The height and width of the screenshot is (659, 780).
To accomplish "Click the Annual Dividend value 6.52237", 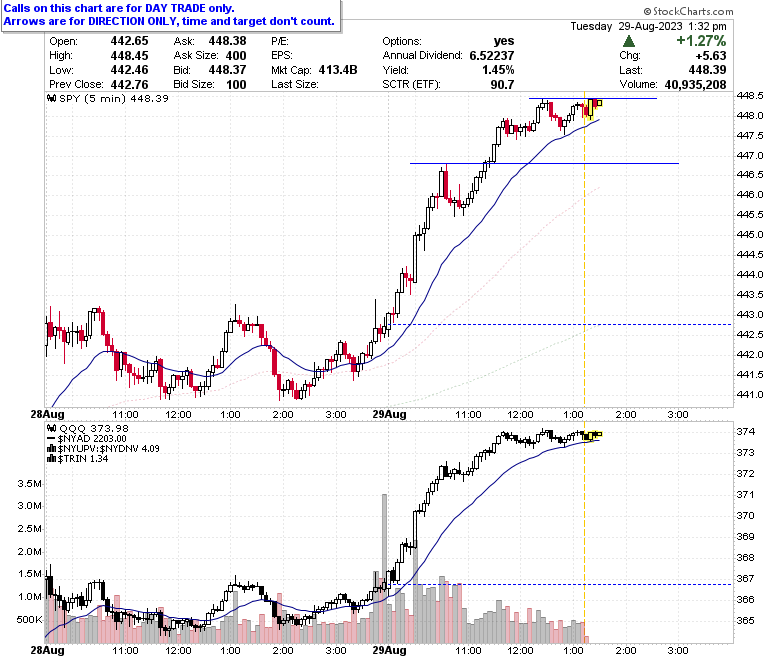I will 492,56.
